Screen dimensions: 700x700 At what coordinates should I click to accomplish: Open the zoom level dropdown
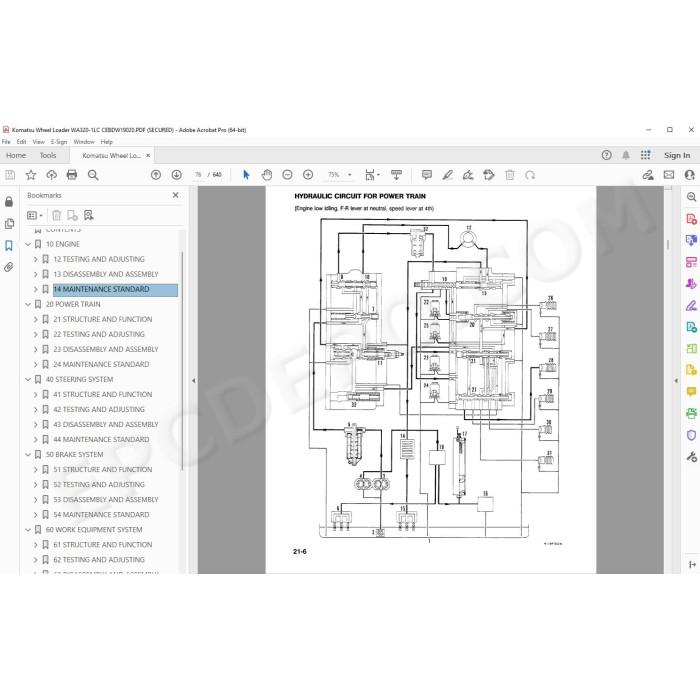click(350, 175)
